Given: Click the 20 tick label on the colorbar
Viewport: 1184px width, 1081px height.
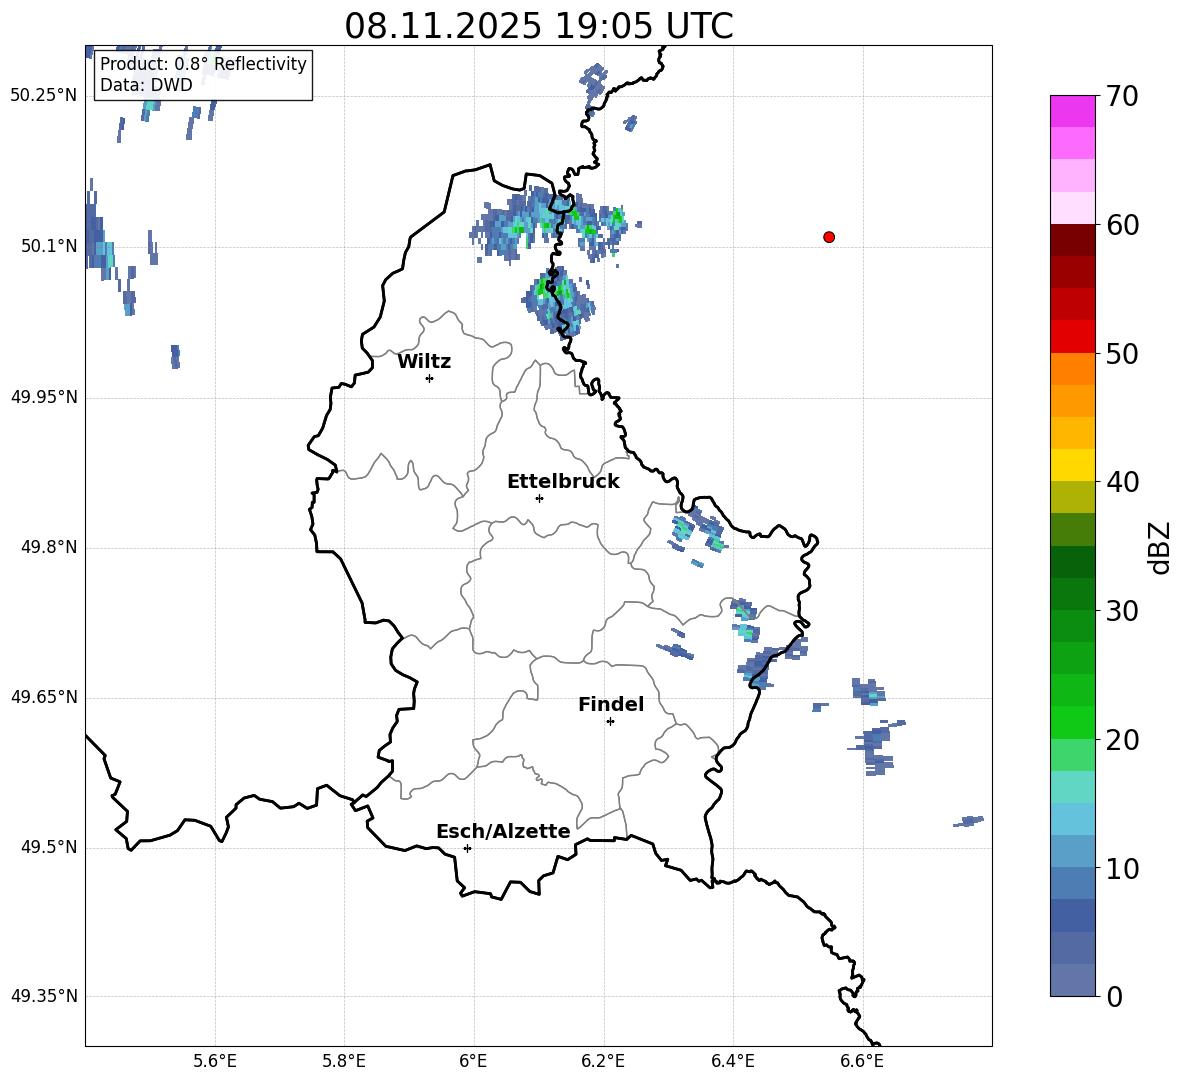Looking at the screenshot, I should pyautogui.click(x=1122, y=740).
